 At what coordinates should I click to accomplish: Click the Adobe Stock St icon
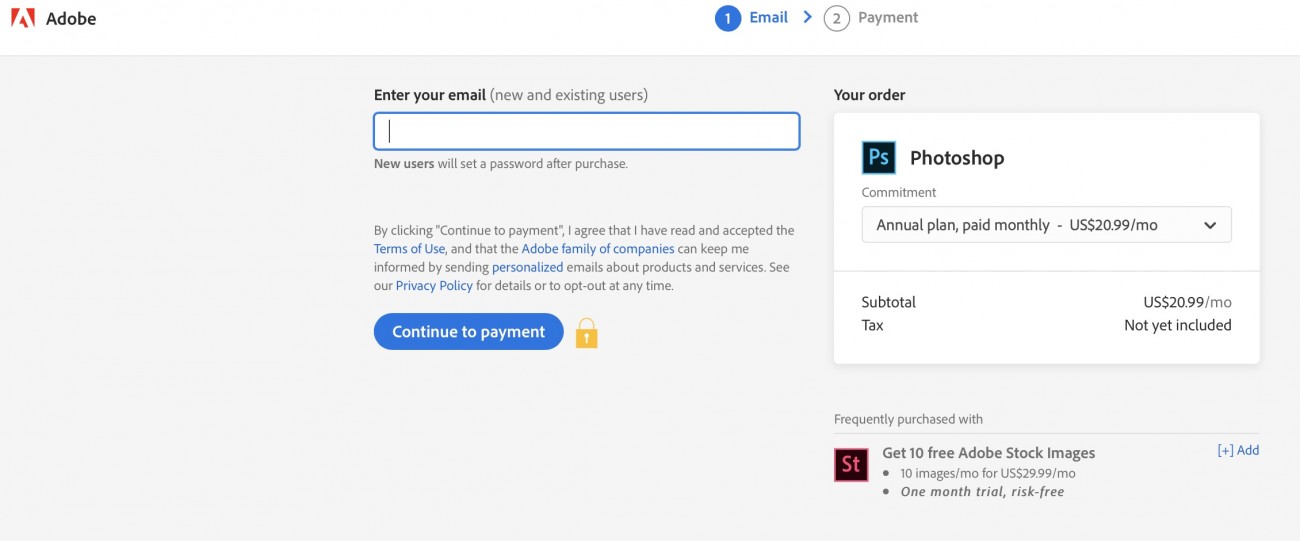pyautogui.click(x=851, y=465)
